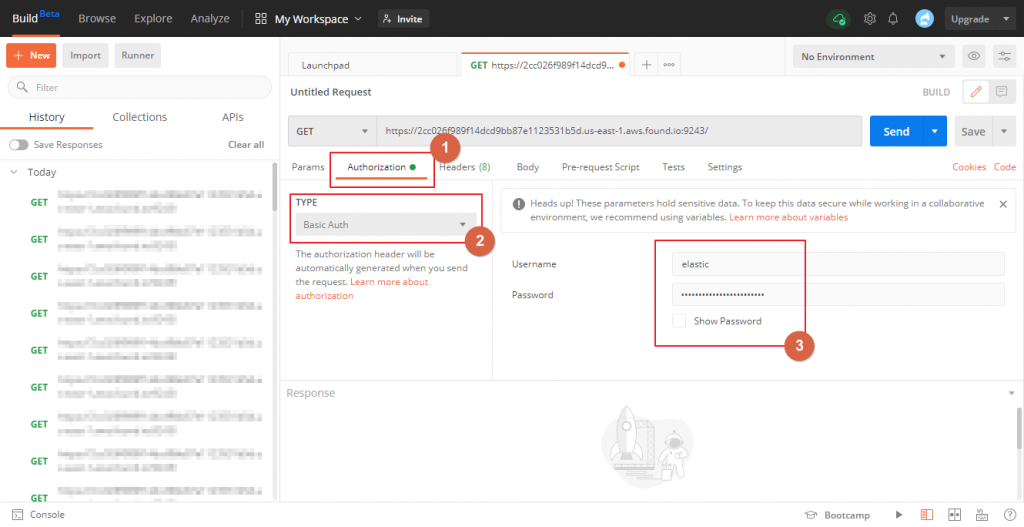Open the user avatar menu
Viewport: 1024px width, 527px height.
(924, 19)
